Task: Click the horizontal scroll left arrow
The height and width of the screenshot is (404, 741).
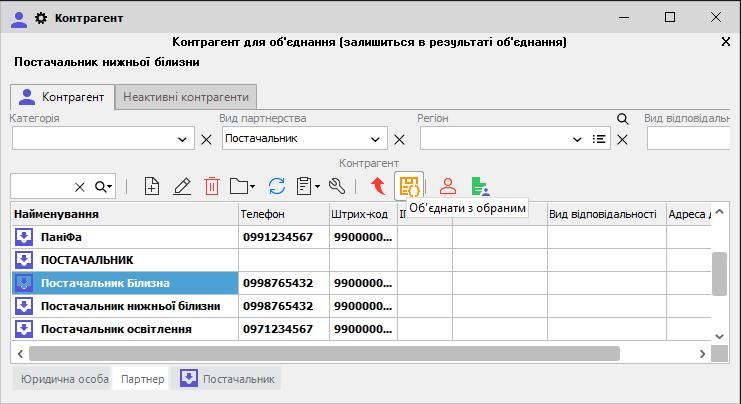Action: click(x=20, y=353)
